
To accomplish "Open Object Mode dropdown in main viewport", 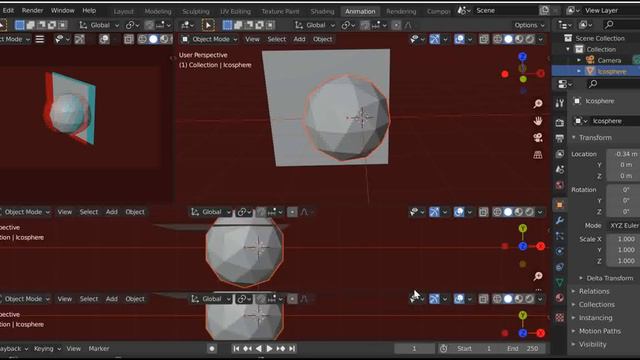I will tap(209, 39).
